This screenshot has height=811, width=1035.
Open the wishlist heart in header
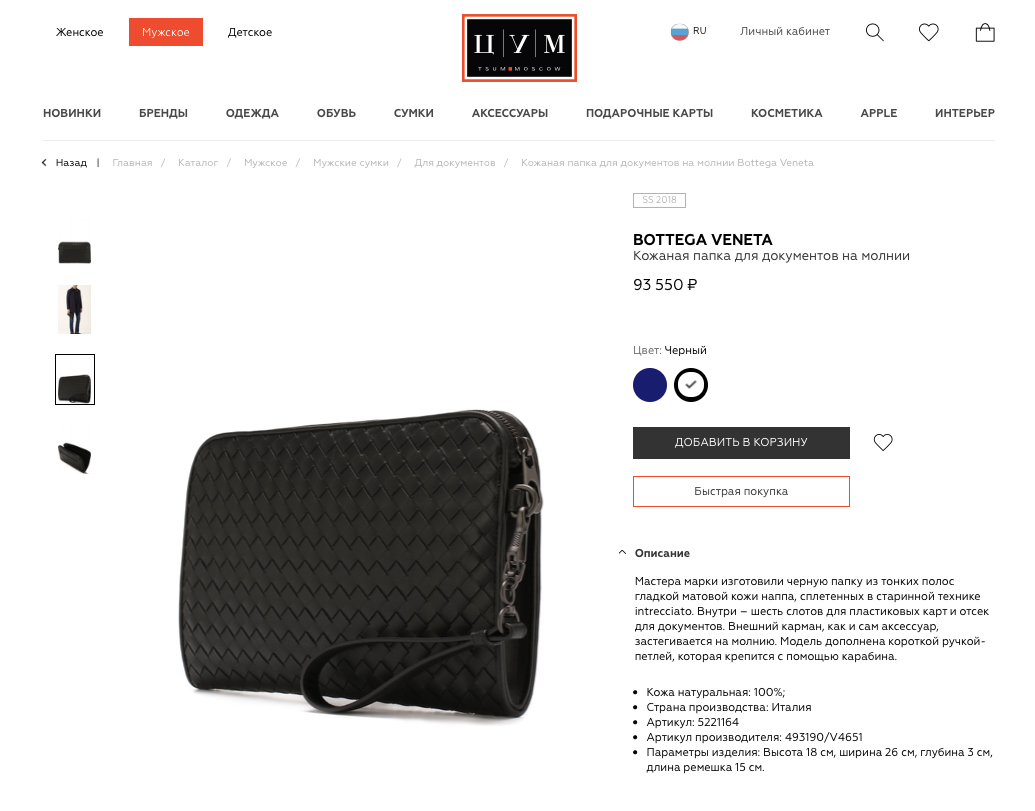tap(929, 32)
